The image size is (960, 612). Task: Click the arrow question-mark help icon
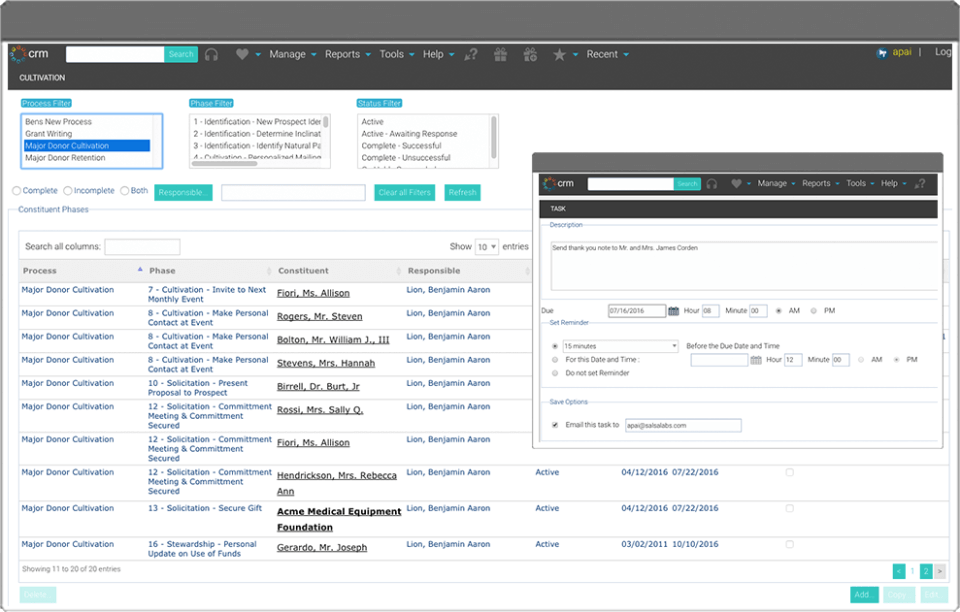point(471,54)
